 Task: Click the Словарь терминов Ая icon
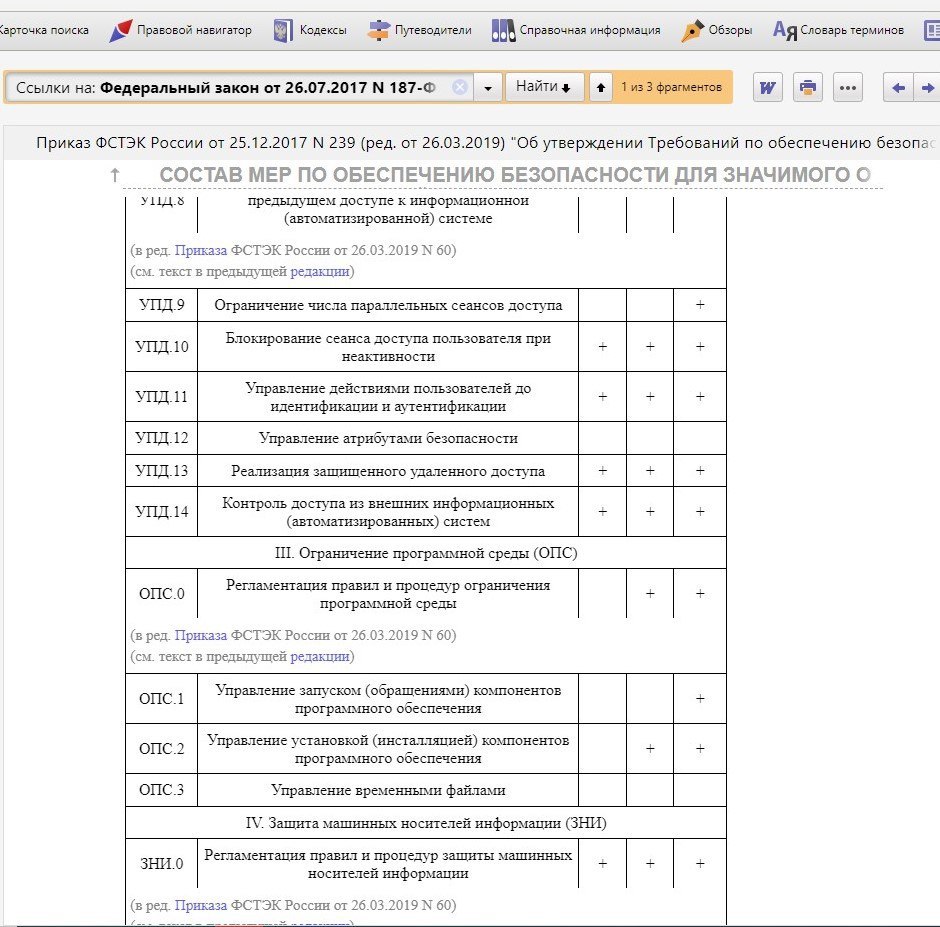click(x=785, y=30)
